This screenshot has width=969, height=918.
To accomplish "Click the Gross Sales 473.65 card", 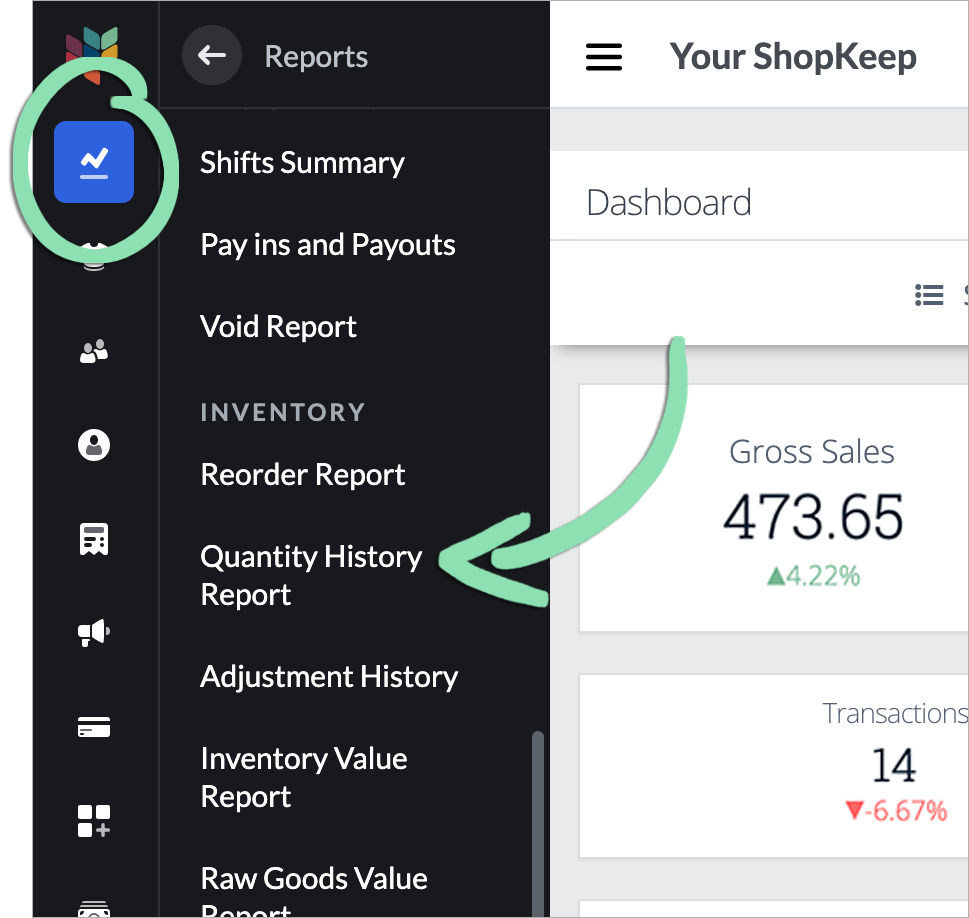I will (x=774, y=508).
